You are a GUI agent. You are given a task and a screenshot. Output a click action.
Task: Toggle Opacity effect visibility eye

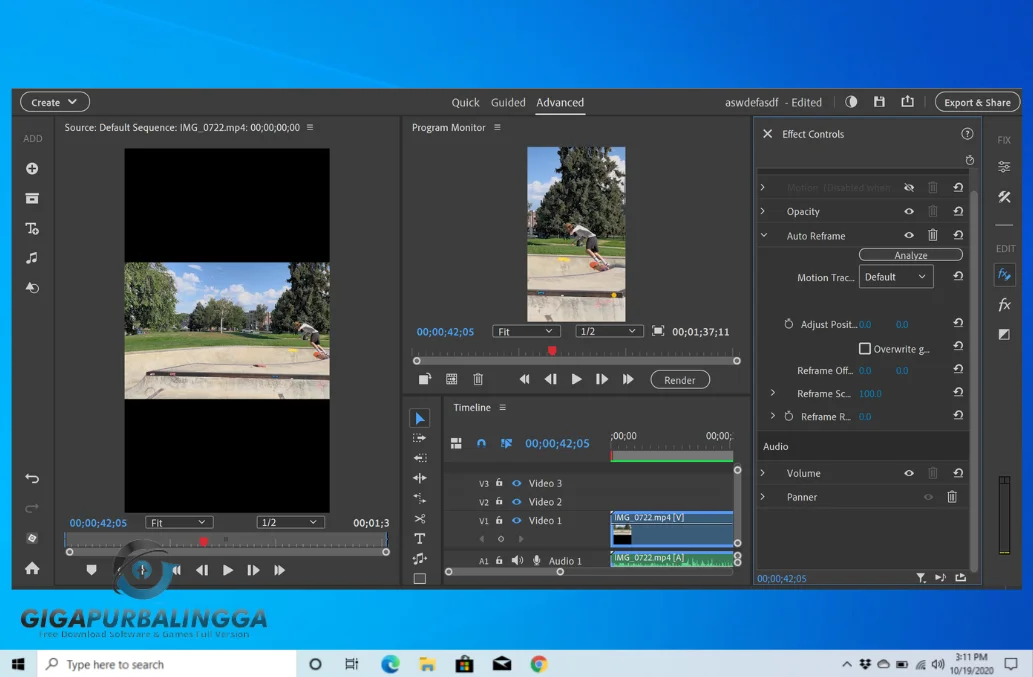tap(908, 211)
